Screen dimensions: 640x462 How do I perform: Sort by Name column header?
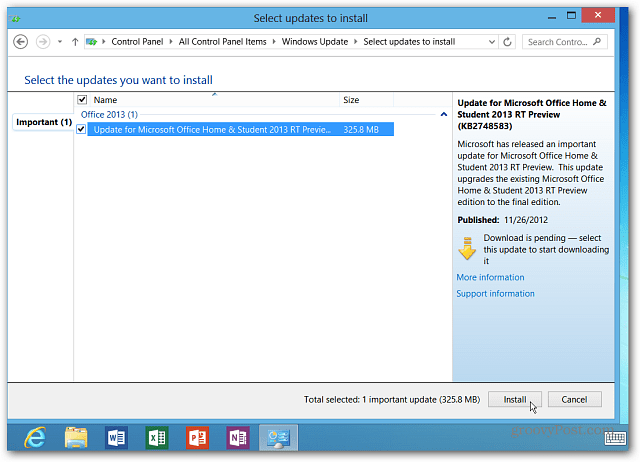point(214,100)
